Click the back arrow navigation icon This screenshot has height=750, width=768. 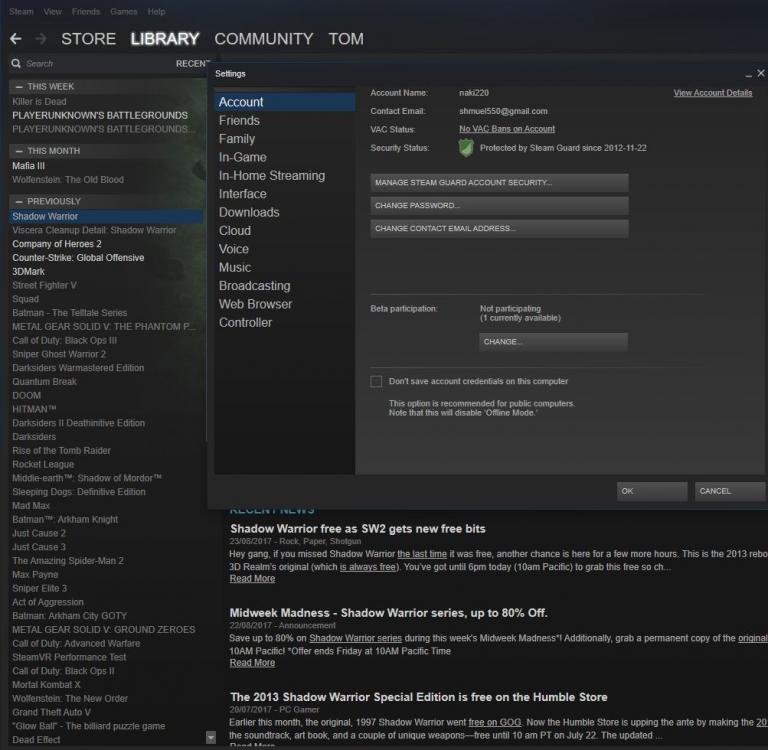[16, 39]
